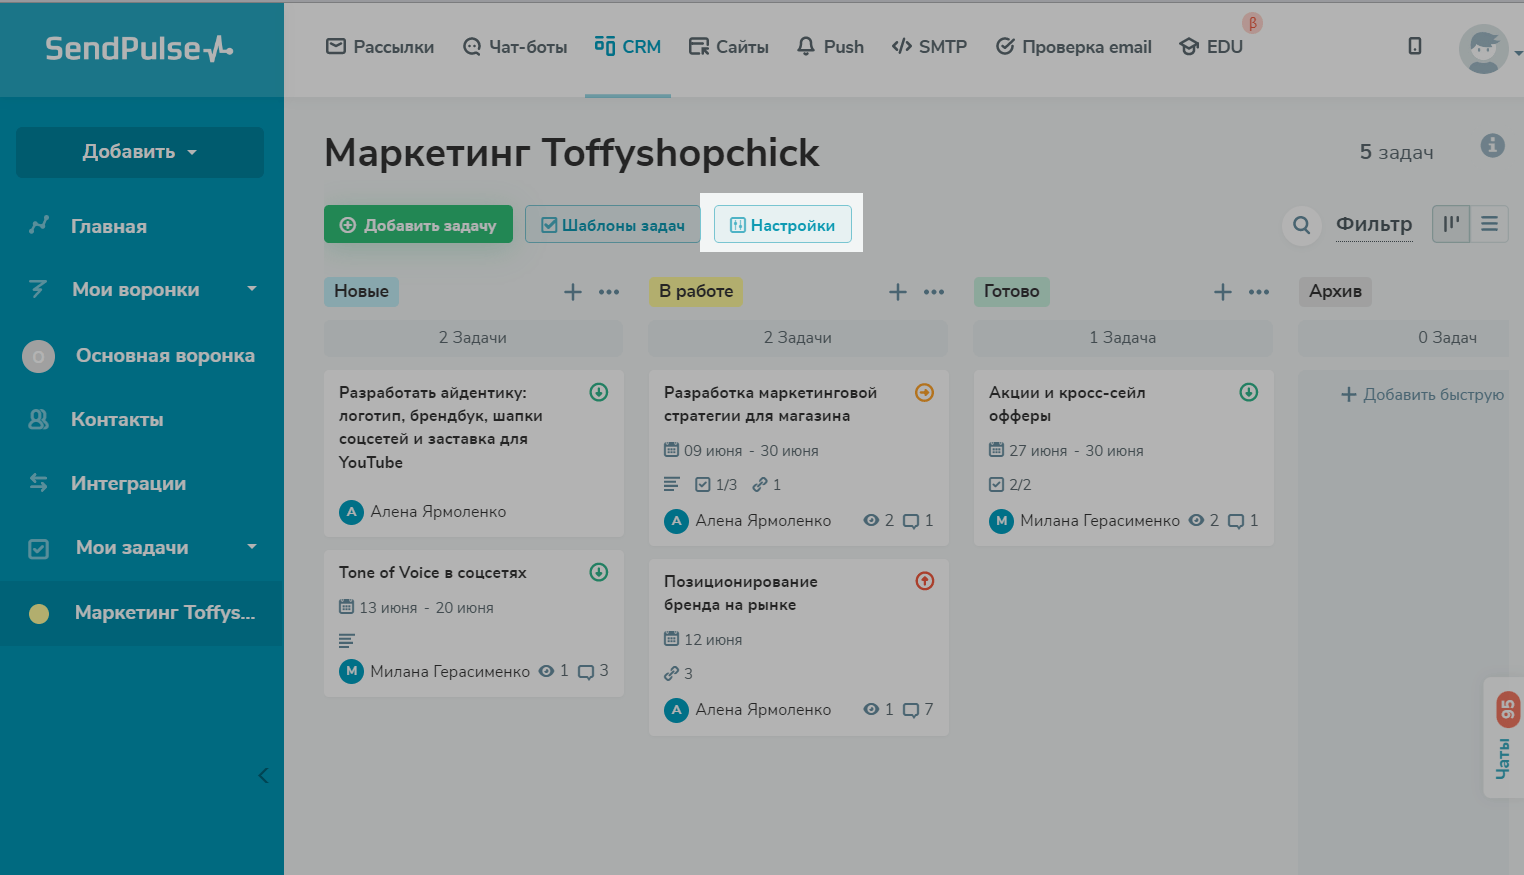Click the mobile device icon in header
This screenshot has width=1524, height=875.
(x=1414, y=46)
